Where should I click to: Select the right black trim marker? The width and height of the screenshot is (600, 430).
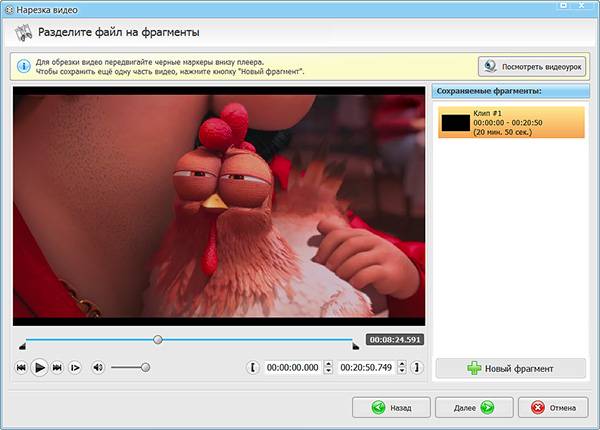356,346
